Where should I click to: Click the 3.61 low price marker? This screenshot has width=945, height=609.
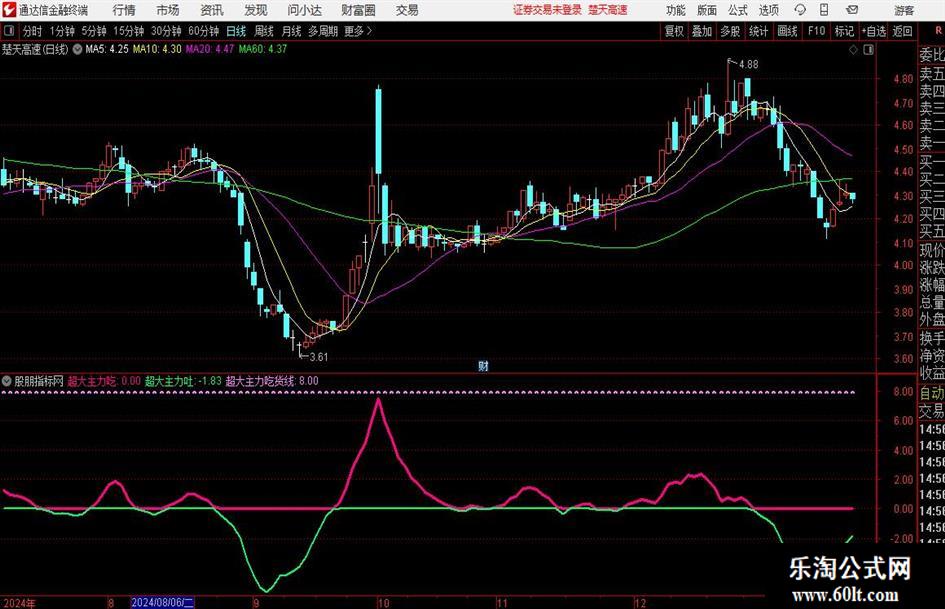point(318,357)
